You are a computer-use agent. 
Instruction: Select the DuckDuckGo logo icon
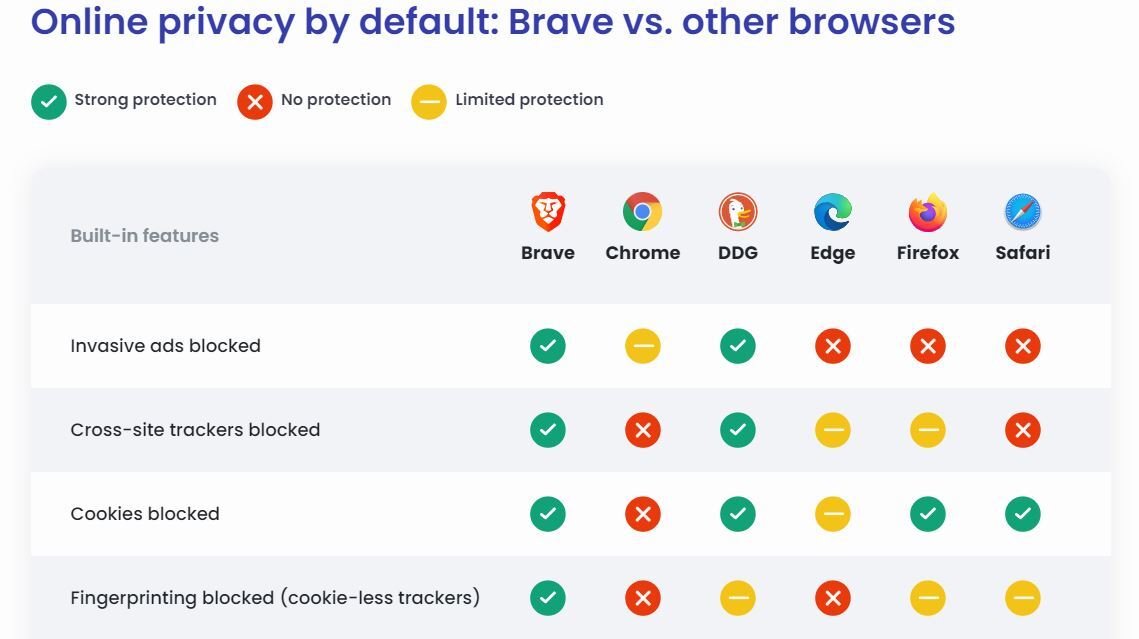point(738,213)
